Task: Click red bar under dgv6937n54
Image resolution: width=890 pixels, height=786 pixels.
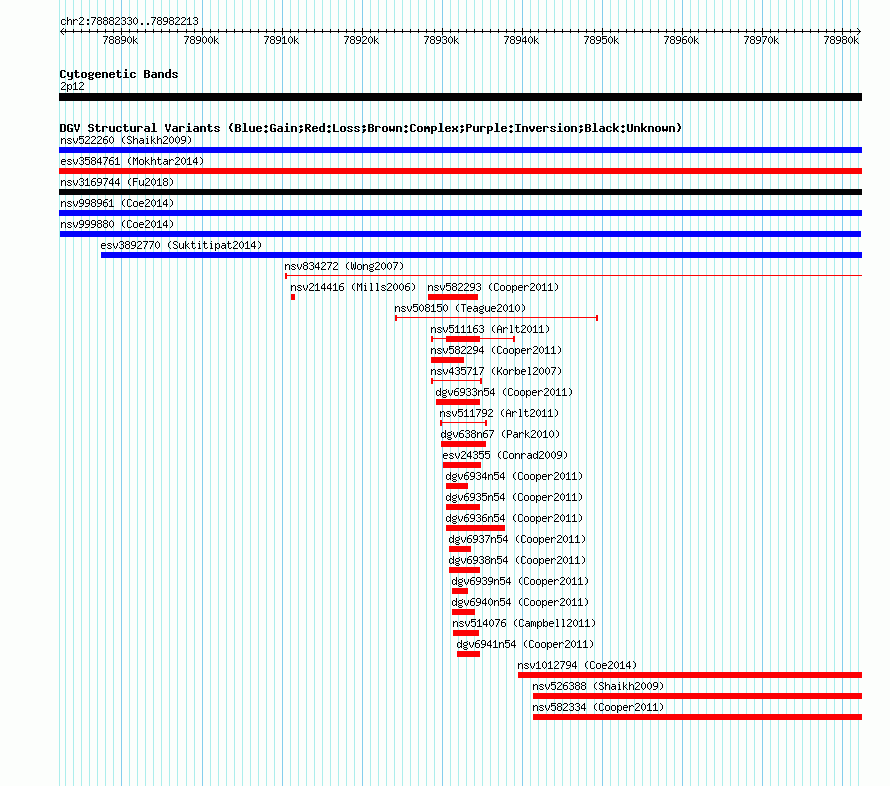Action: (460, 549)
